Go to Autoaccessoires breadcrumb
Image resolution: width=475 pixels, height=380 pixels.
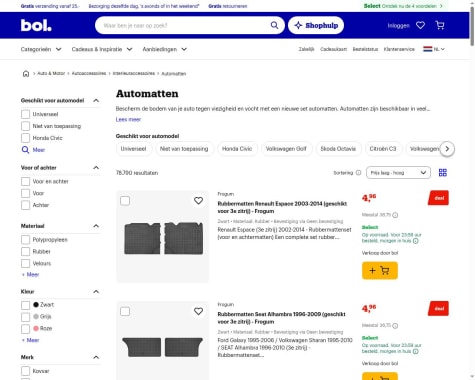pos(89,73)
